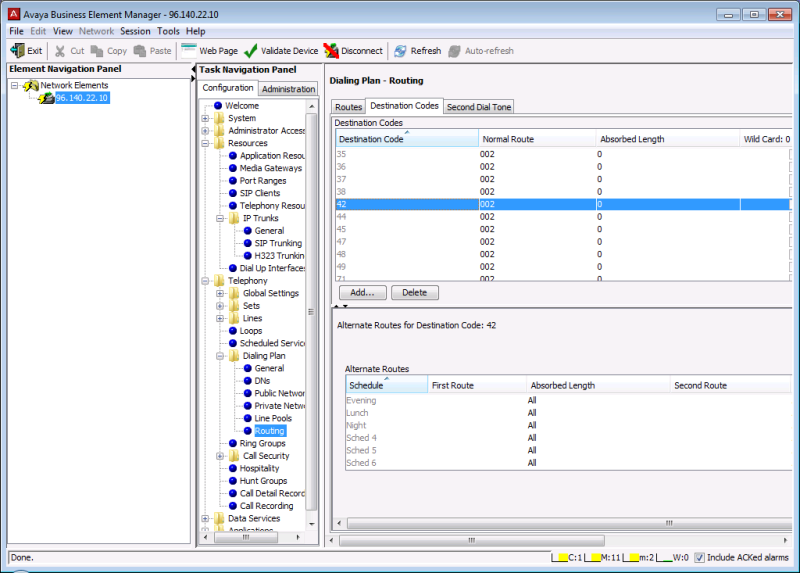Open Call Recording tree item
This screenshot has width=800, height=573.
click(266, 506)
